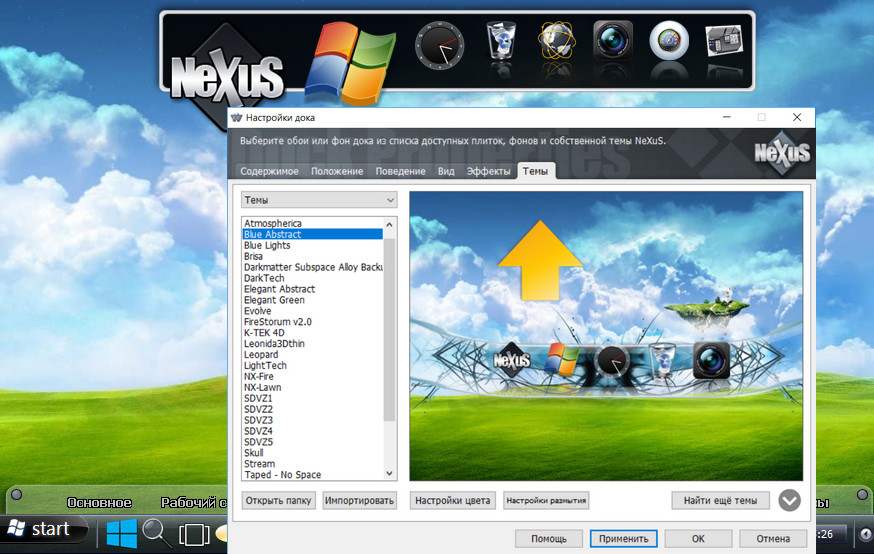Select Taped - No Space theme
The width and height of the screenshot is (874, 554).
pyautogui.click(x=313, y=475)
